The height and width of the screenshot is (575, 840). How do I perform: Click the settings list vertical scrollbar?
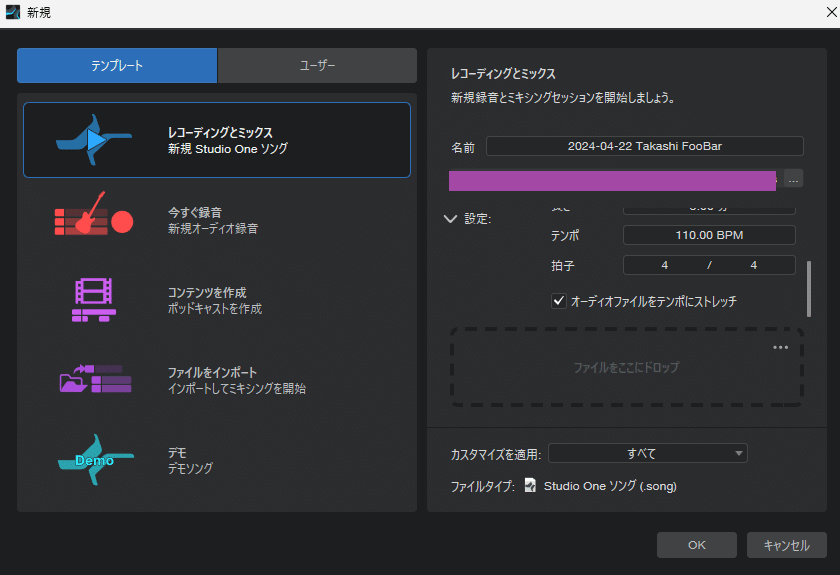(808, 289)
